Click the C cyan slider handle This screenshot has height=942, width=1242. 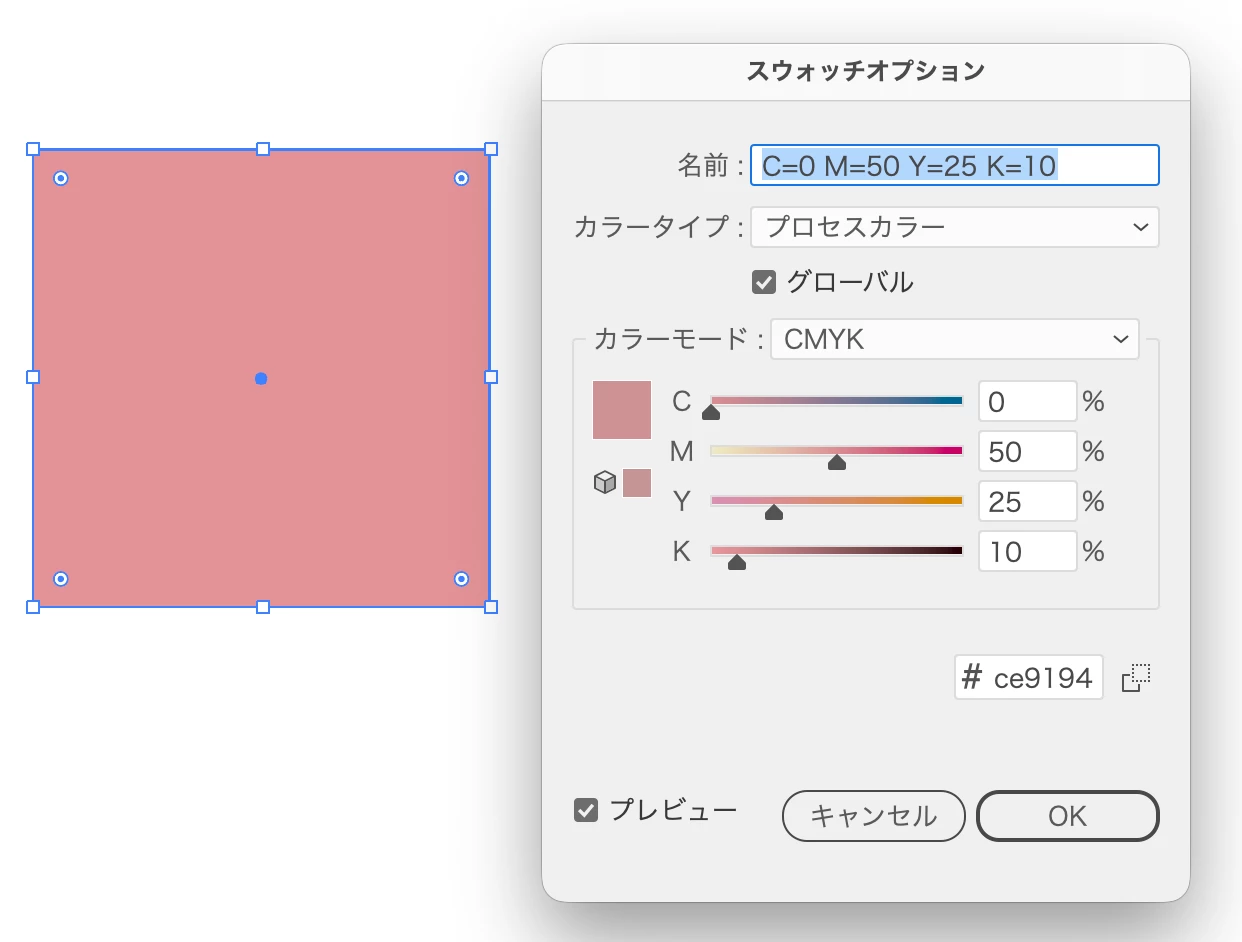711,412
